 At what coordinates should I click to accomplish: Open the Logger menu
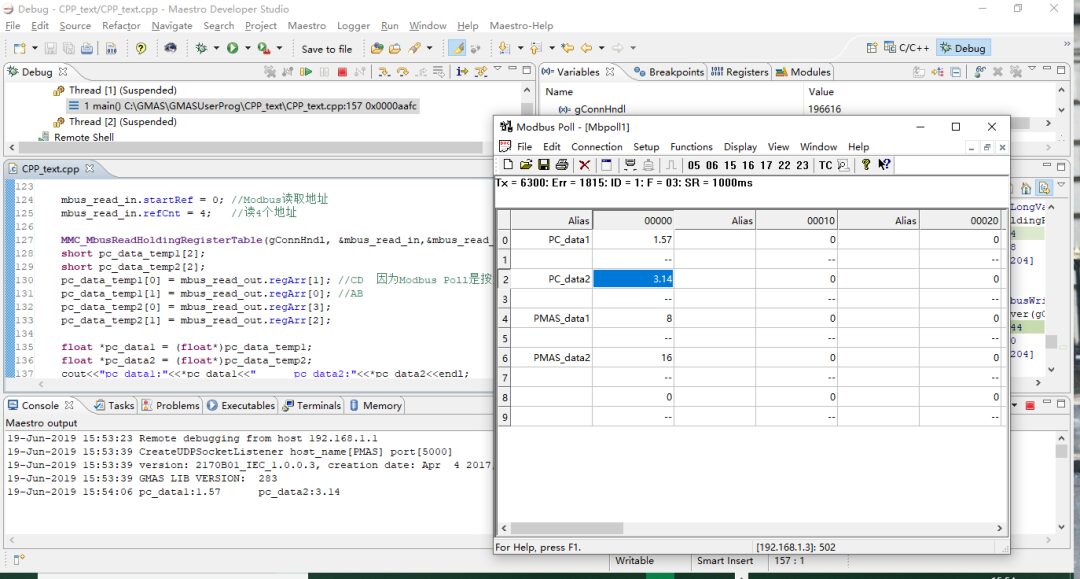click(x=353, y=25)
